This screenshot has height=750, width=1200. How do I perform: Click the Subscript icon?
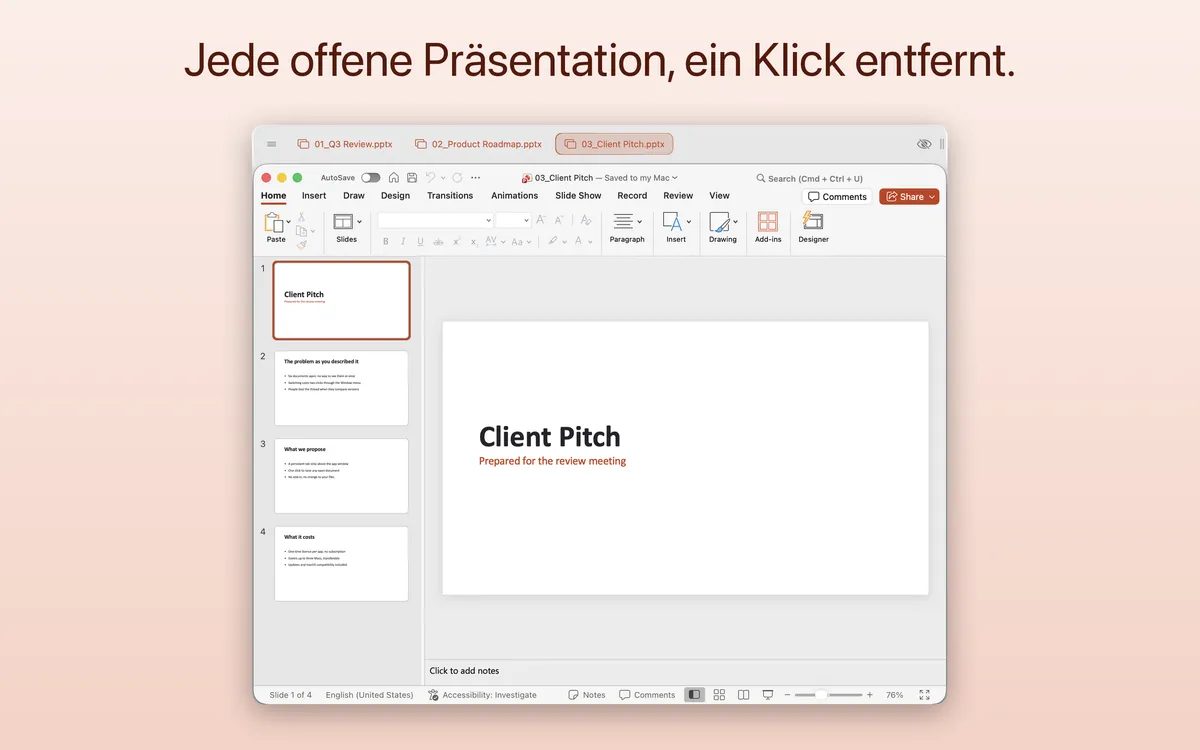pos(474,241)
